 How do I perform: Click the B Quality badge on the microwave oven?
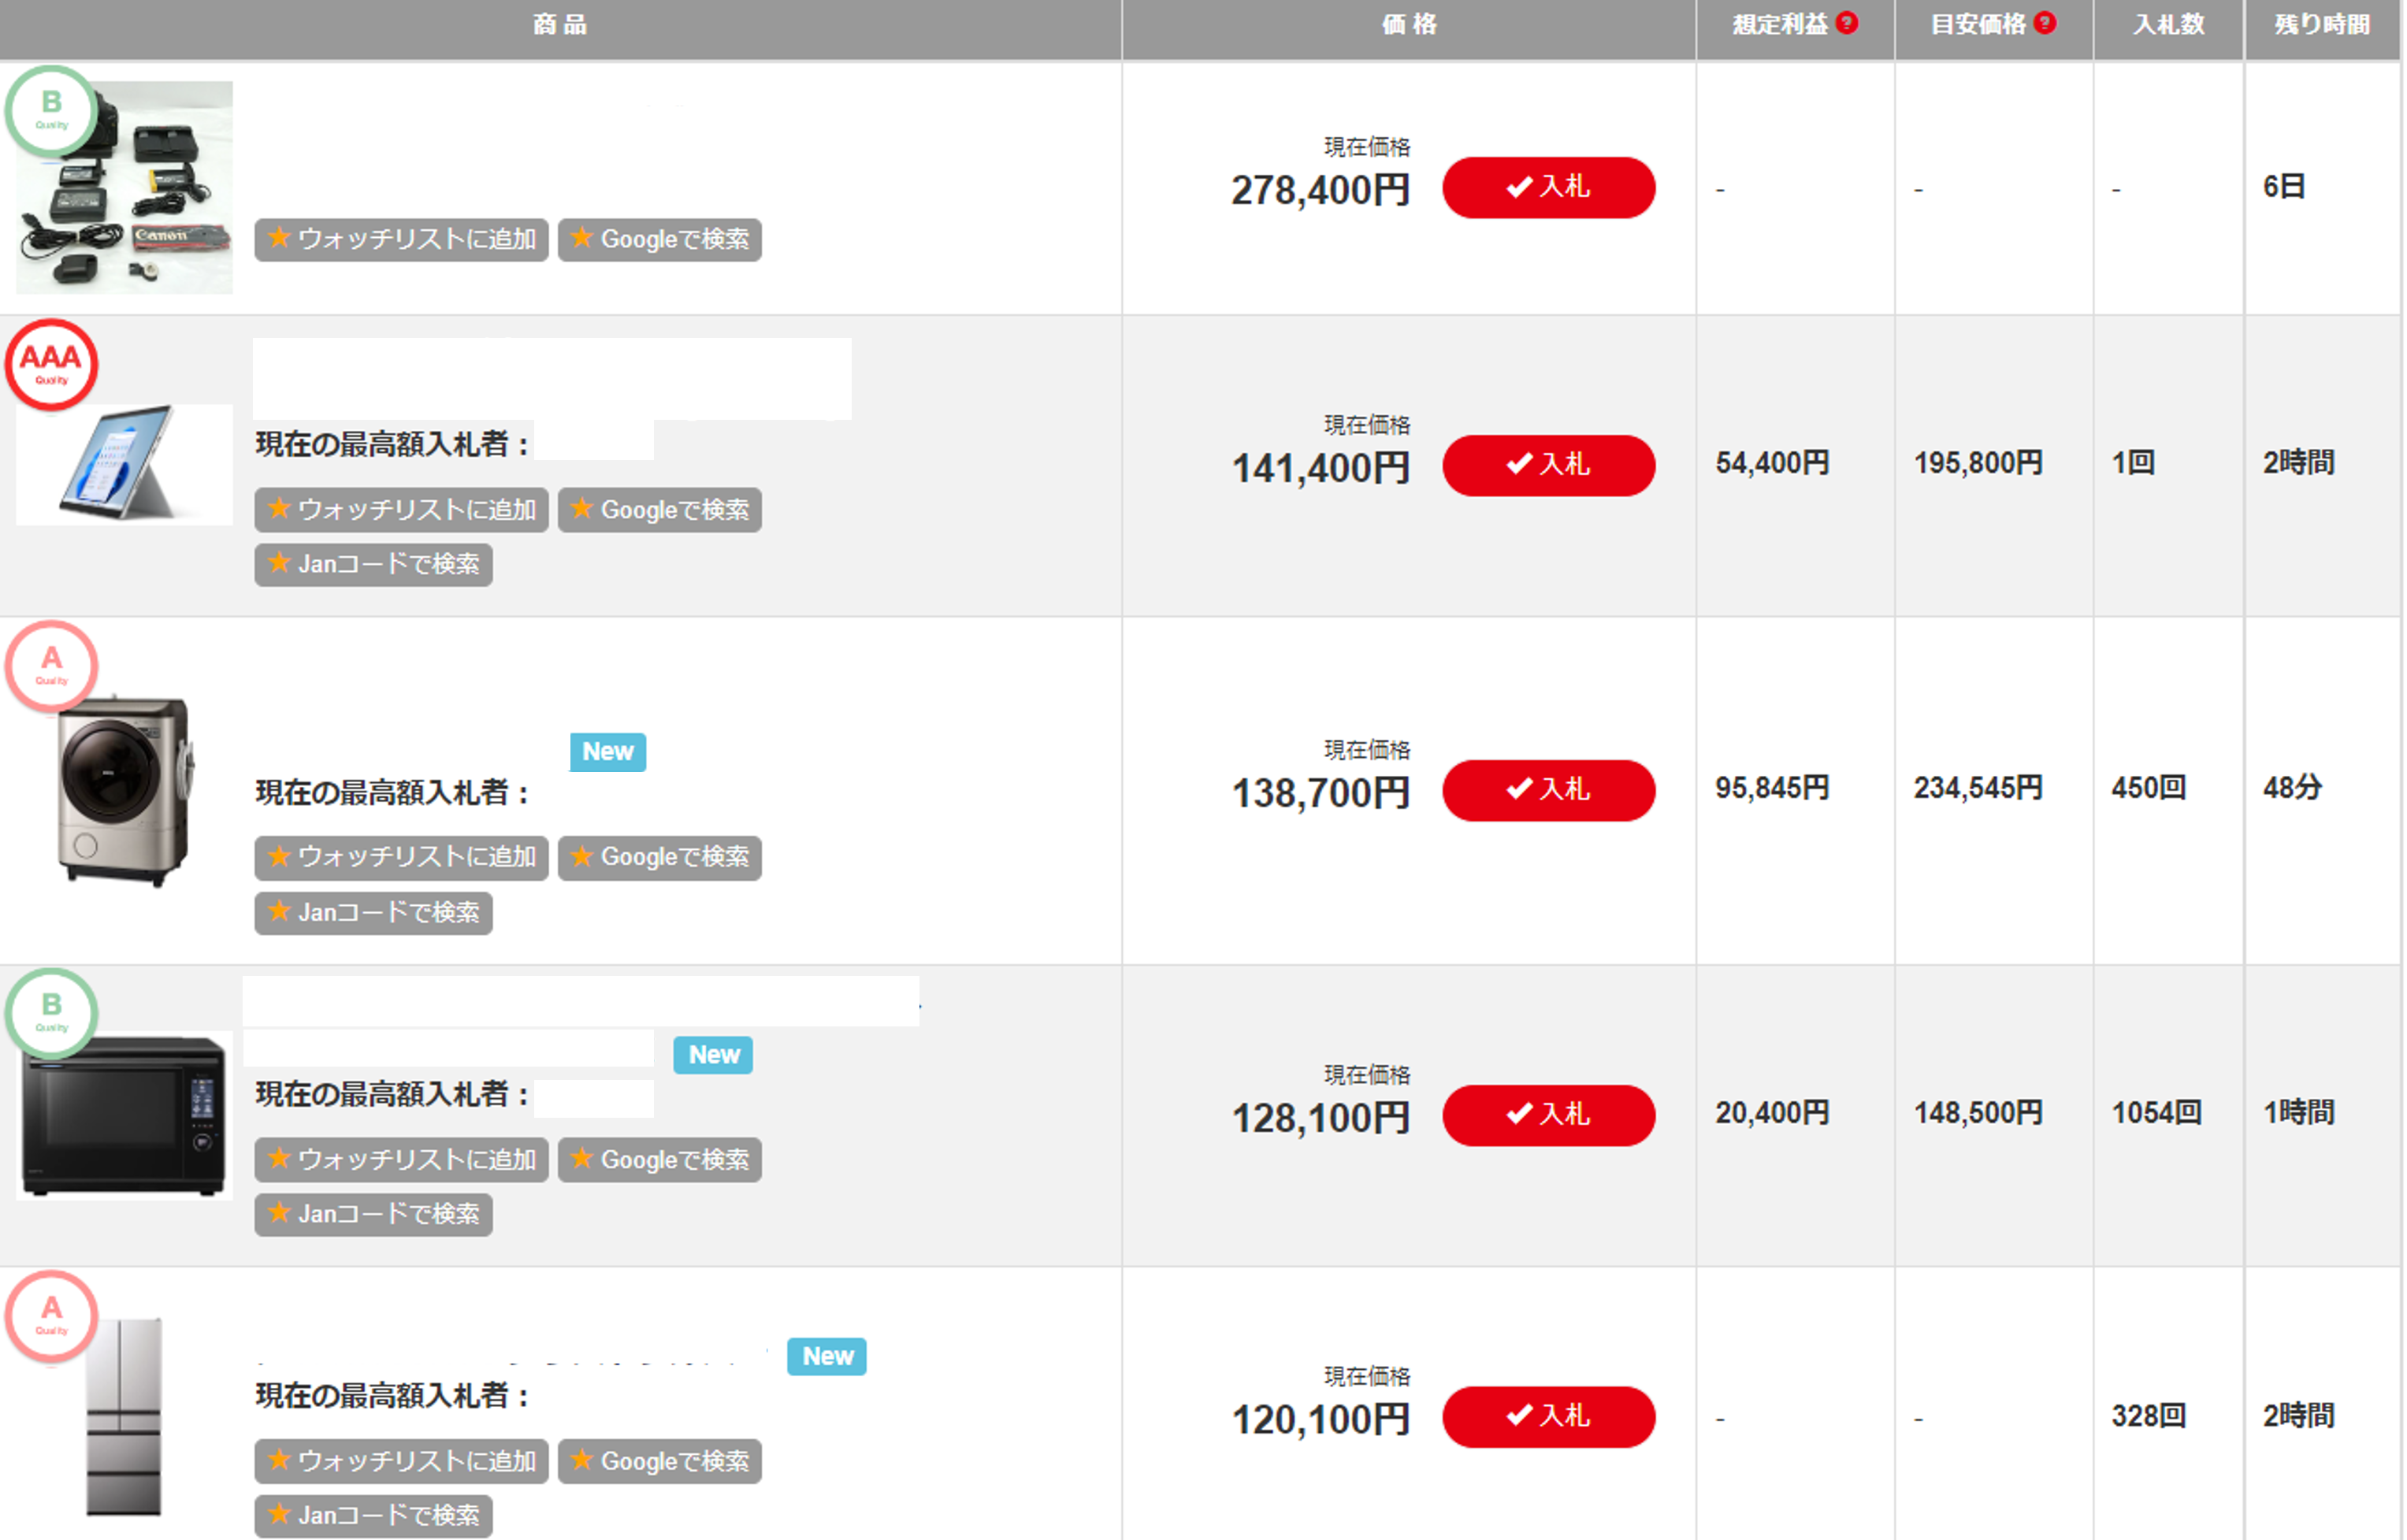[51, 1012]
